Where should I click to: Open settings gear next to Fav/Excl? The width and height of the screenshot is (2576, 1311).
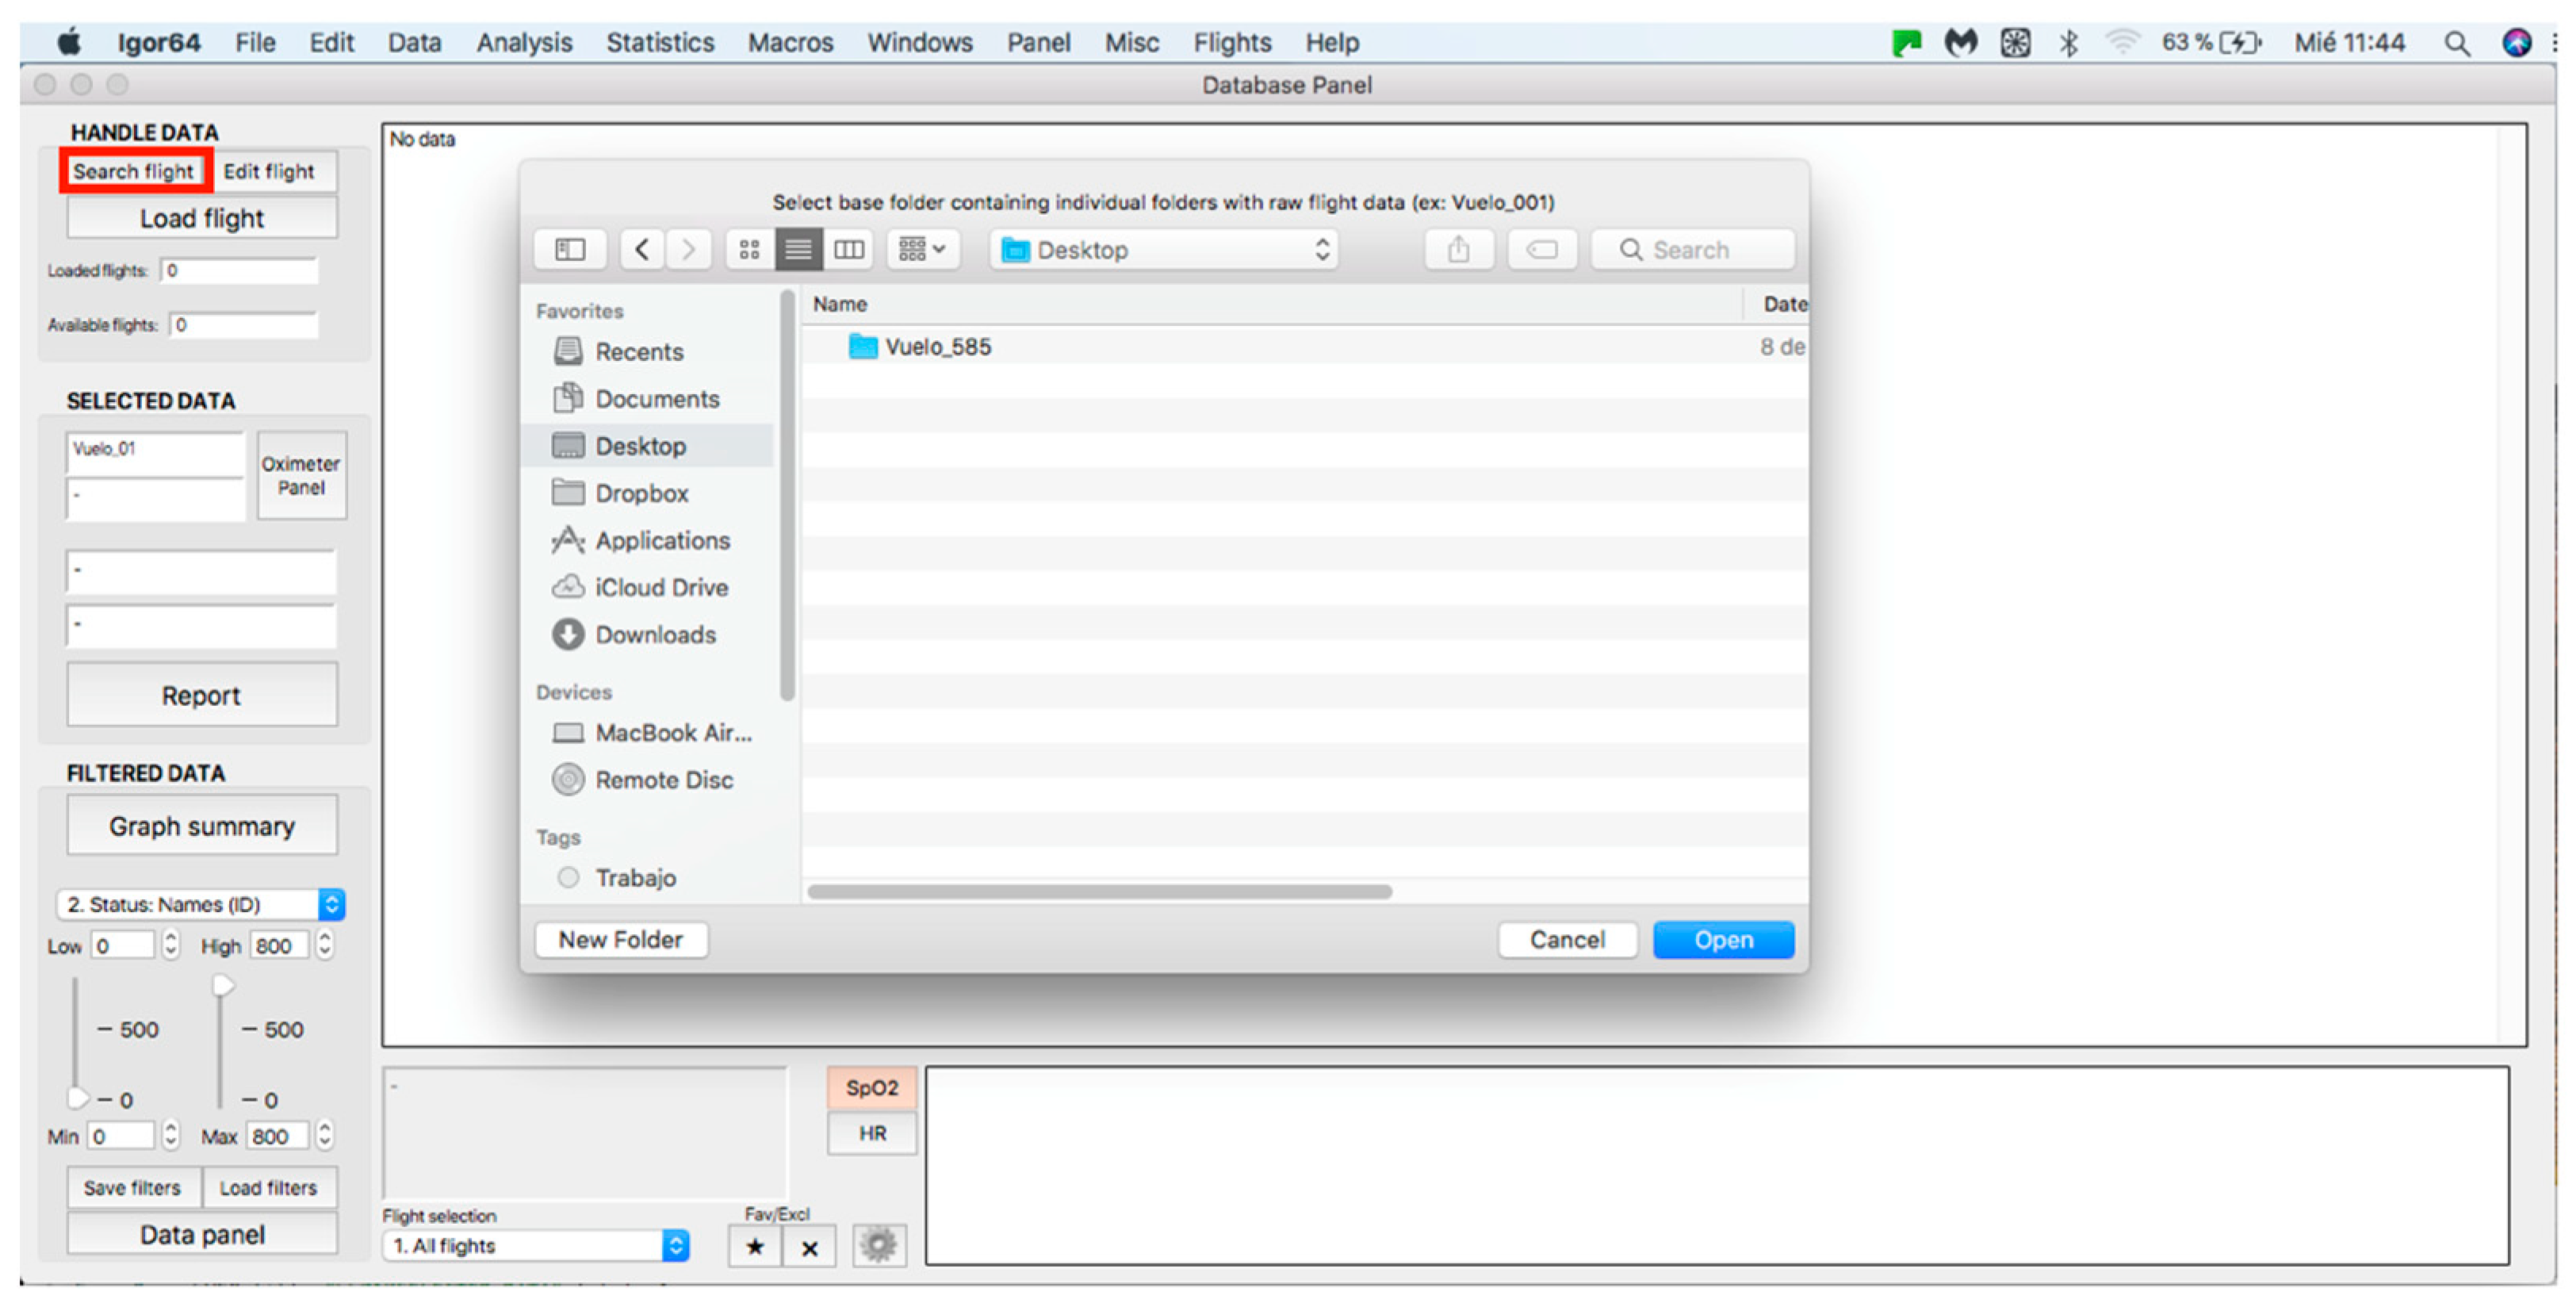point(878,1245)
